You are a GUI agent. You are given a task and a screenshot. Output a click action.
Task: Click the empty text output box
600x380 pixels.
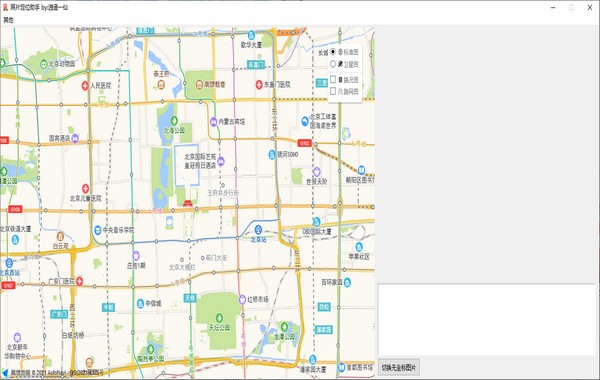click(x=487, y=320)
